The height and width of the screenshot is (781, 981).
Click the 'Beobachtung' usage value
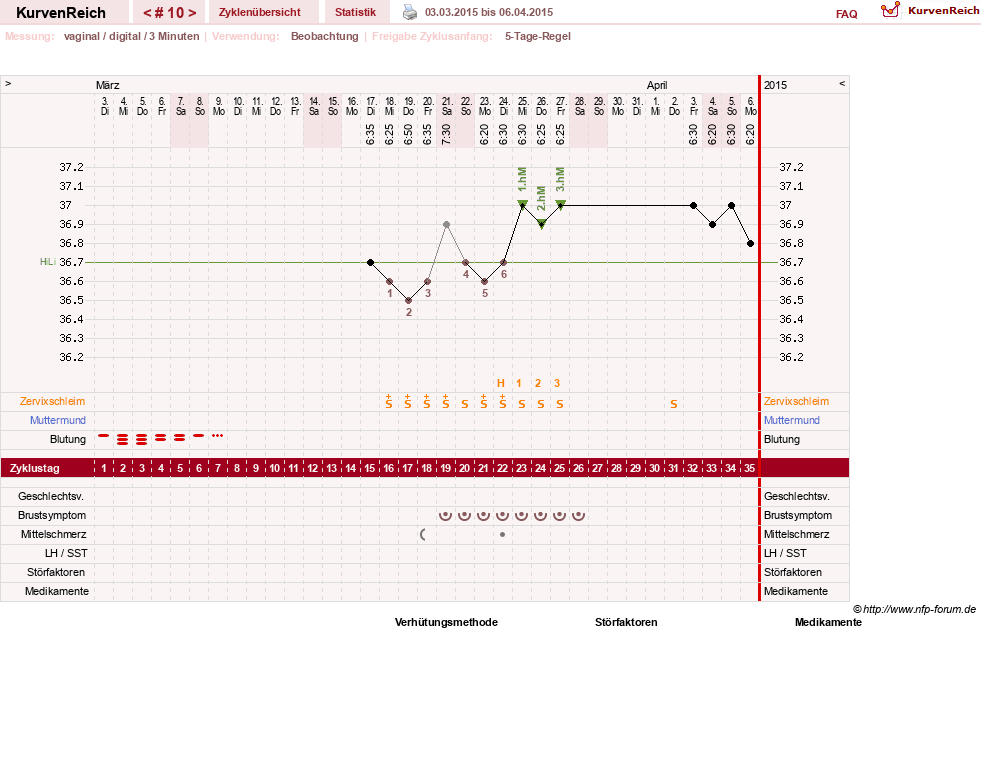(325, 36)
